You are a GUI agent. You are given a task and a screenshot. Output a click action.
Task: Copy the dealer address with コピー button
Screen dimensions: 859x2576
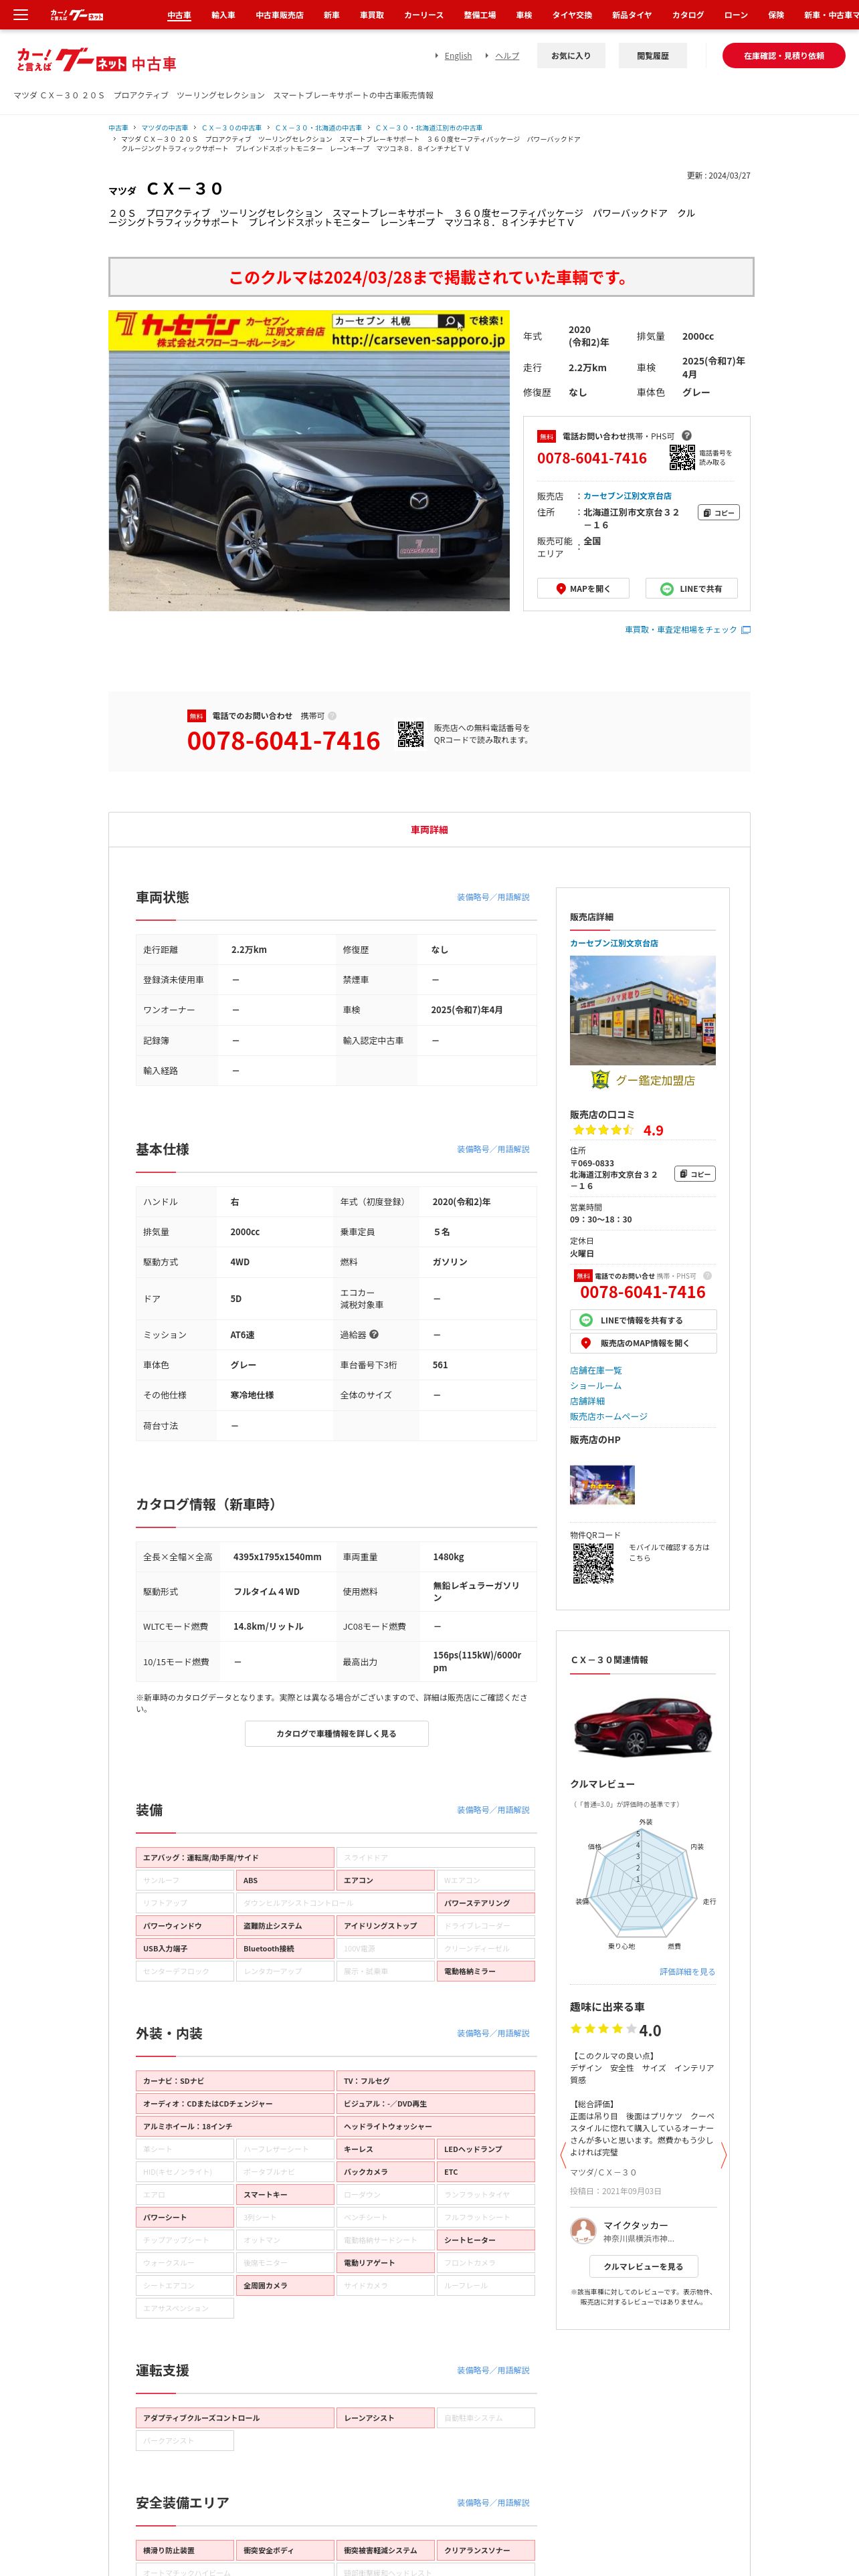click(718, 512)
